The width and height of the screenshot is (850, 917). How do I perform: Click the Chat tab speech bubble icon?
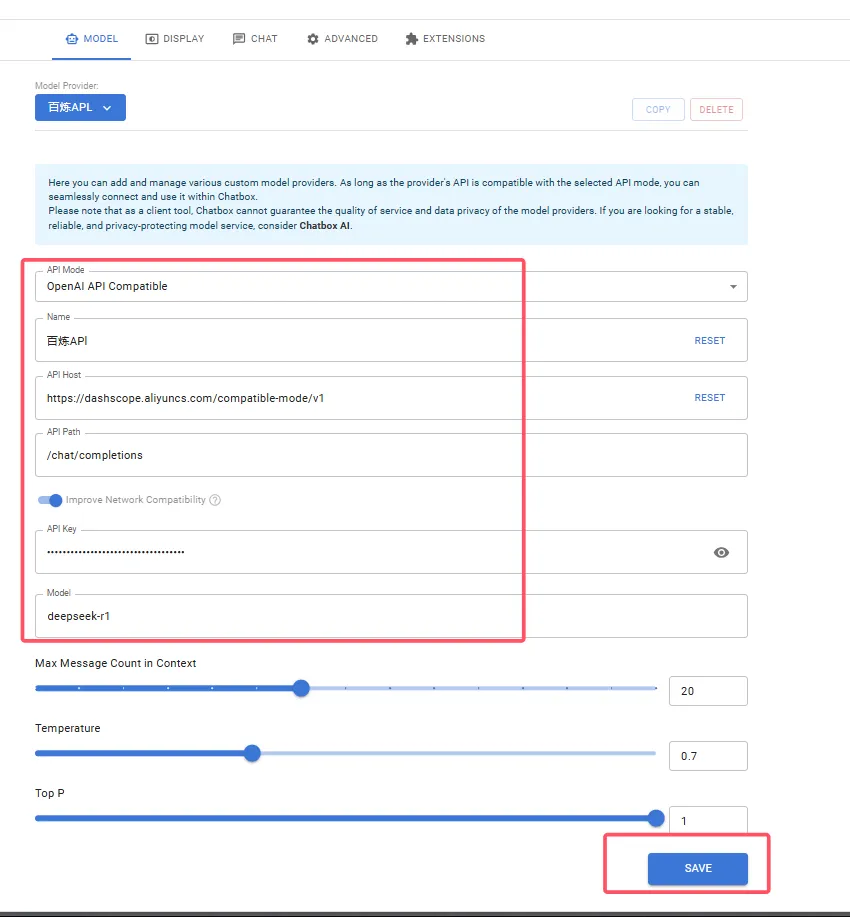(x=239, y=39)
